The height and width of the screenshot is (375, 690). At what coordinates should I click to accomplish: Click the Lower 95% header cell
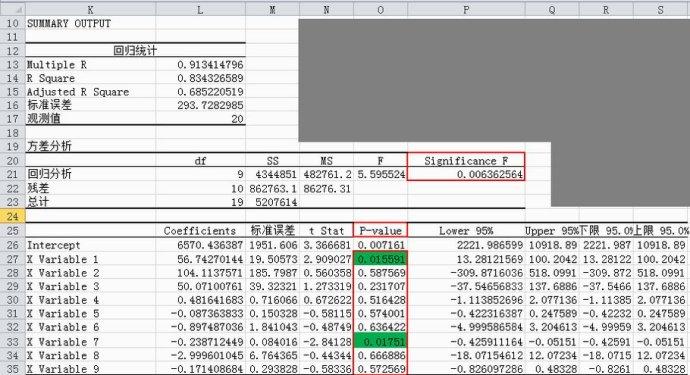click(466, 231)
